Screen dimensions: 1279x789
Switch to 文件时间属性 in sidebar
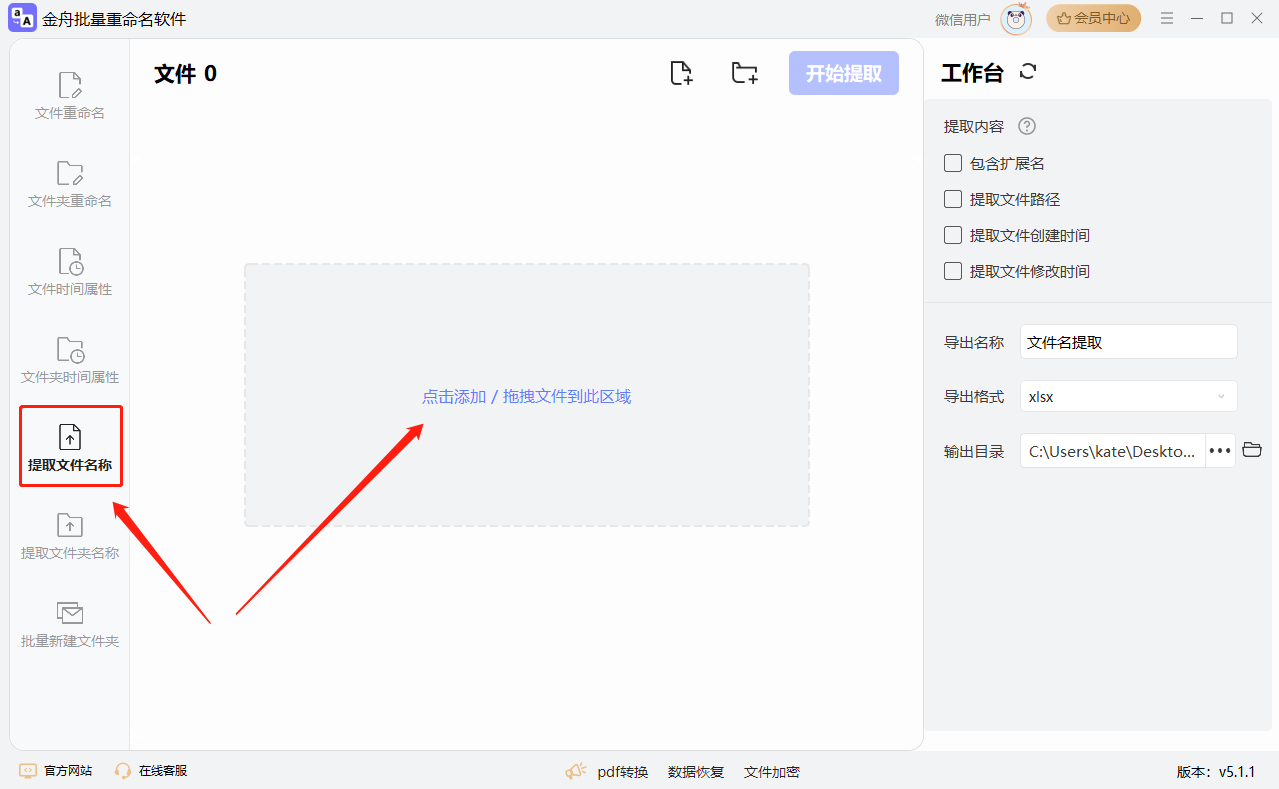pyautogui.click(x=70, y=272)
